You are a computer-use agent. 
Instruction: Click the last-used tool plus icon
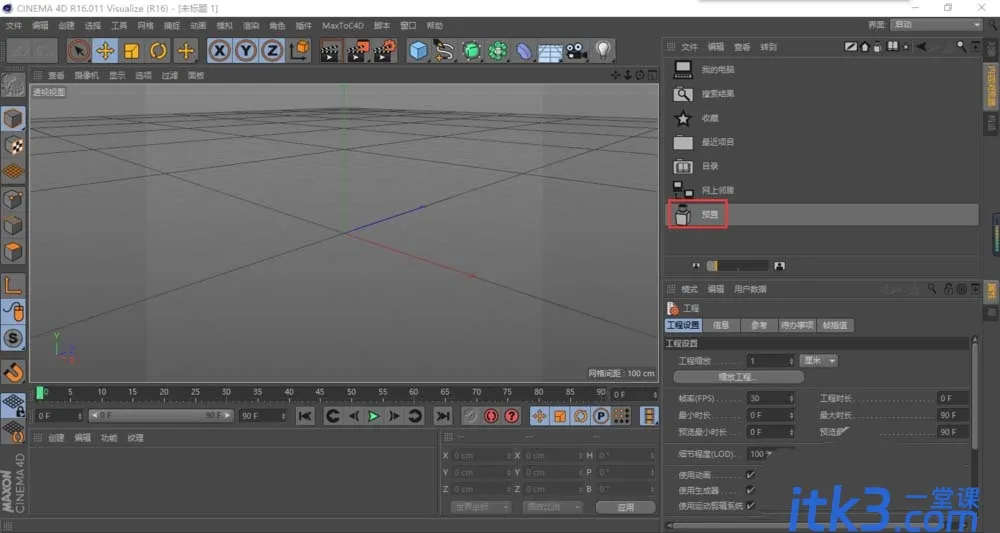click(x=186, y=51)
